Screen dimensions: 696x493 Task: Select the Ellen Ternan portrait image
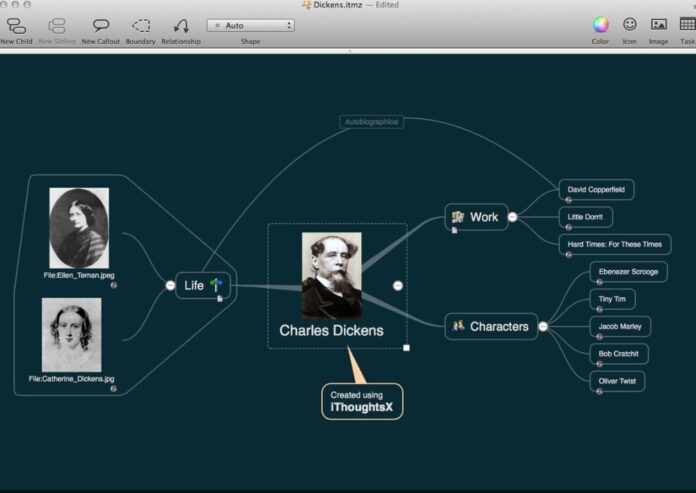[x=79, y=228]
